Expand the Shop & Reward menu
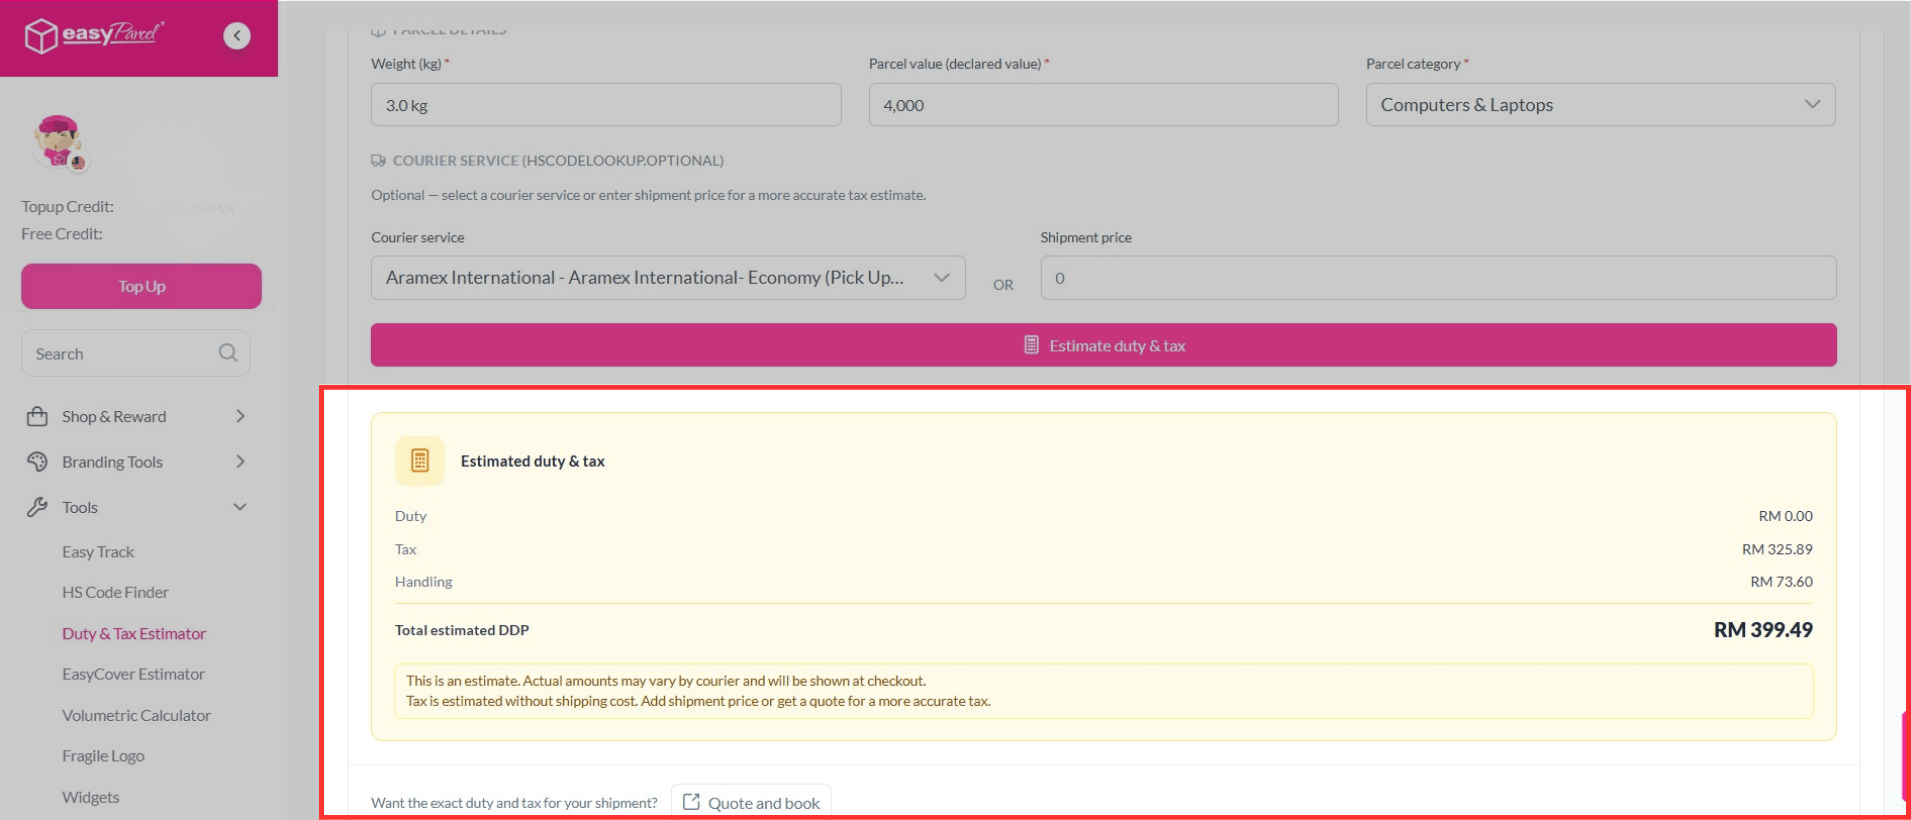 [240, 417]
